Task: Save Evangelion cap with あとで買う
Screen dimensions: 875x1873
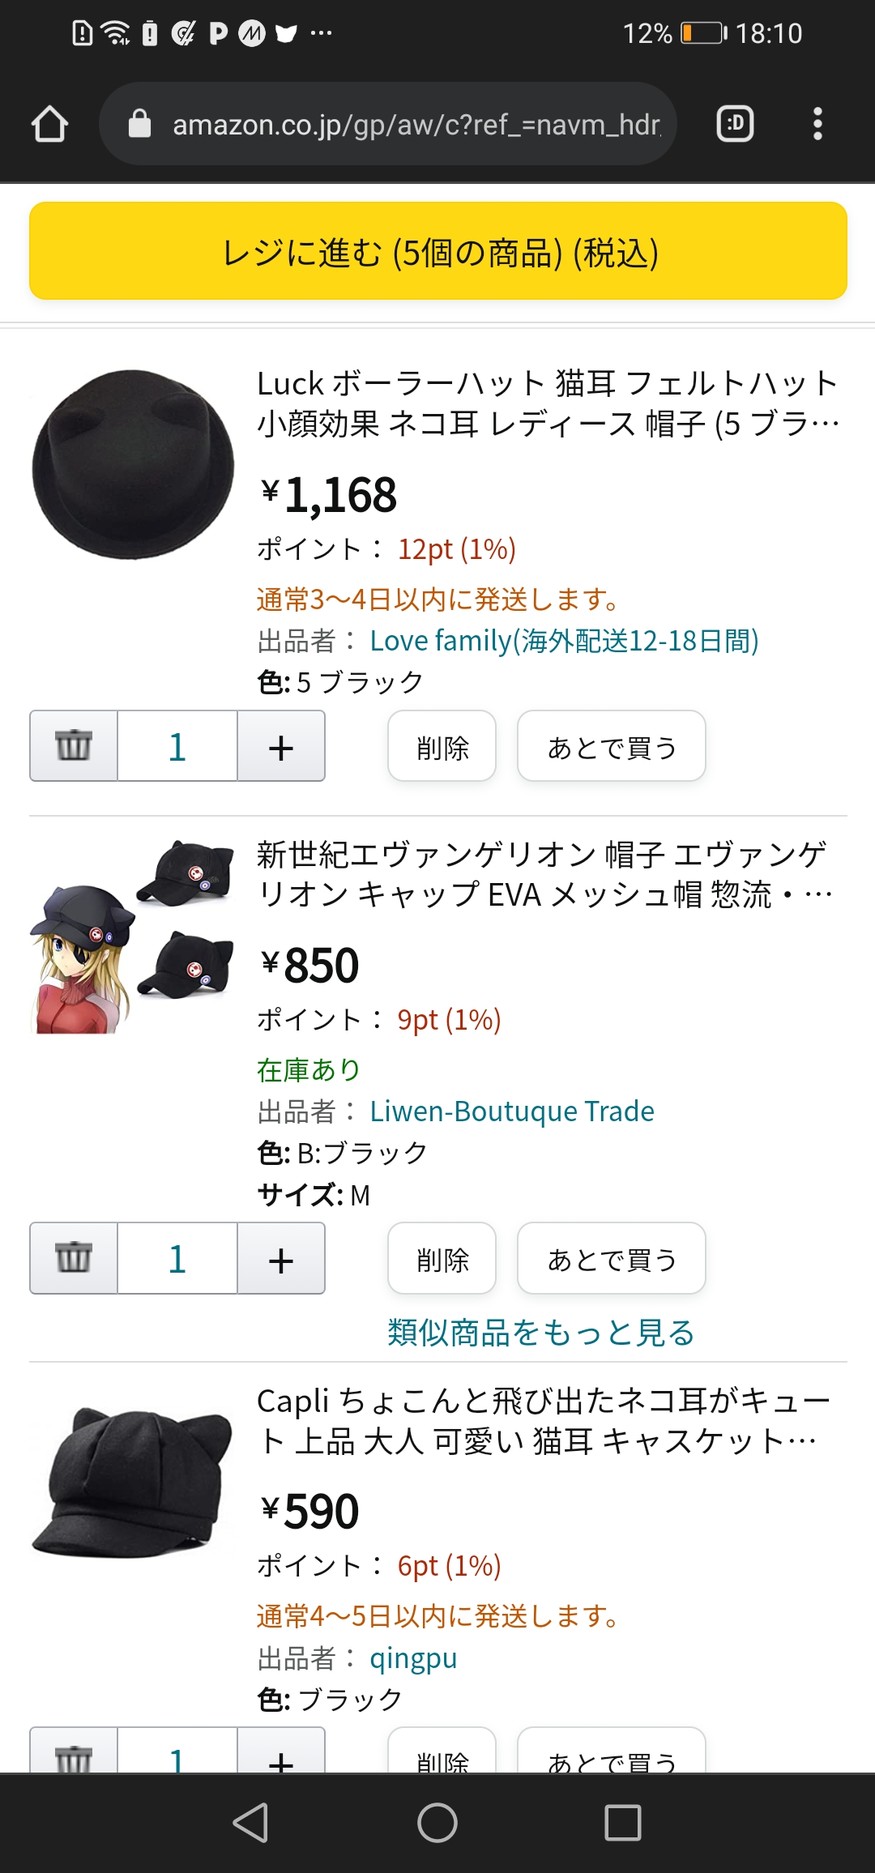Action: click(611, 1259)
